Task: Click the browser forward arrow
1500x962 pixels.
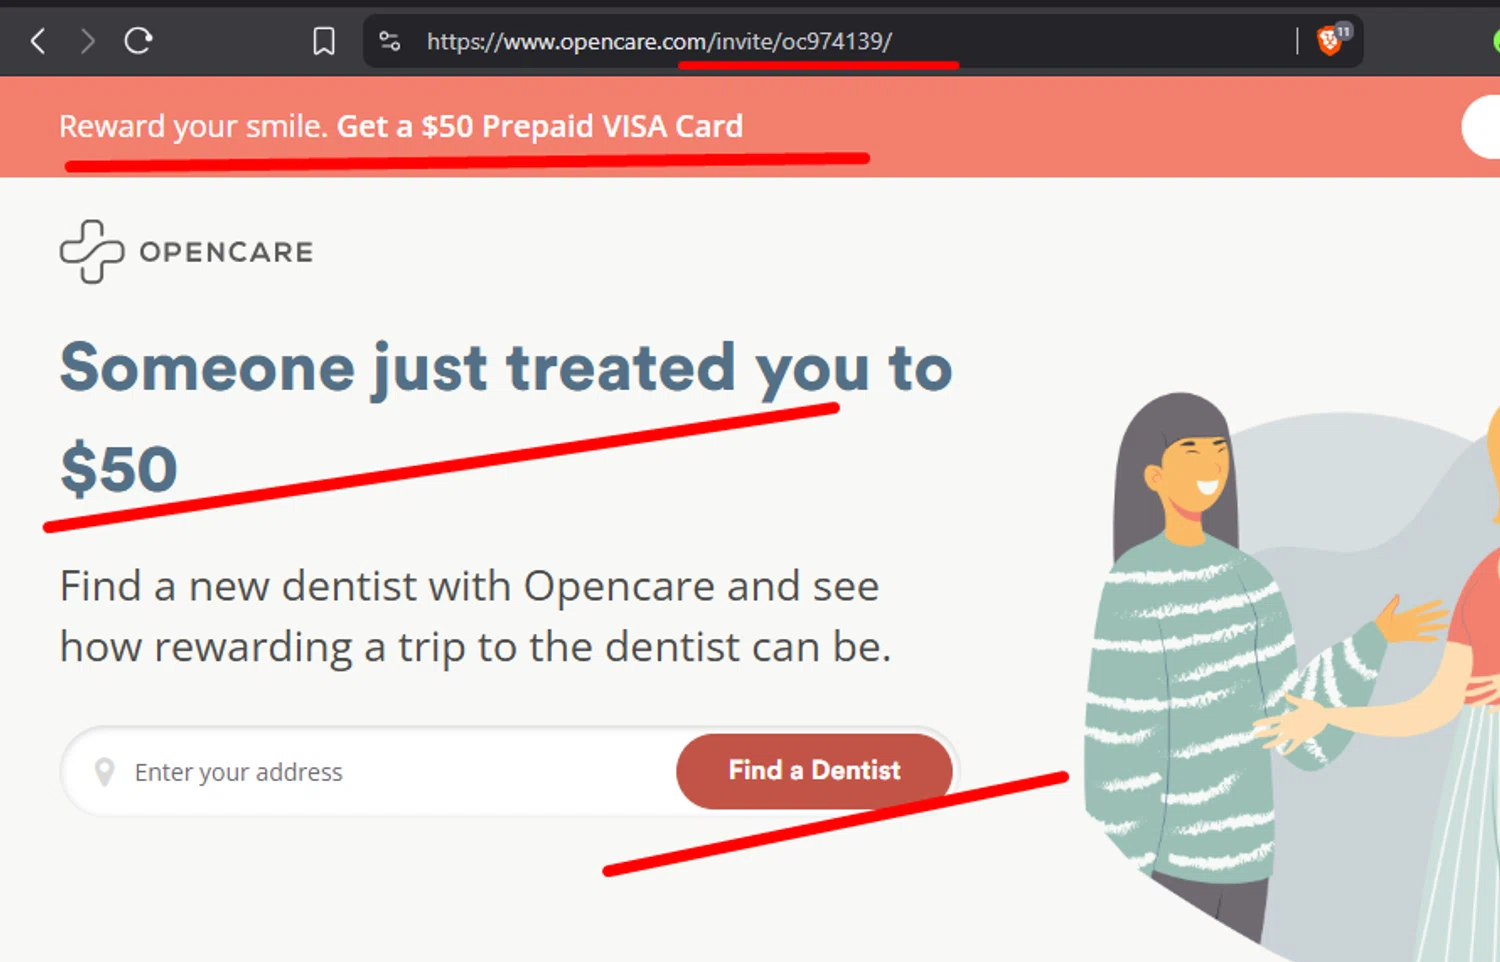Action: (88, 41)
